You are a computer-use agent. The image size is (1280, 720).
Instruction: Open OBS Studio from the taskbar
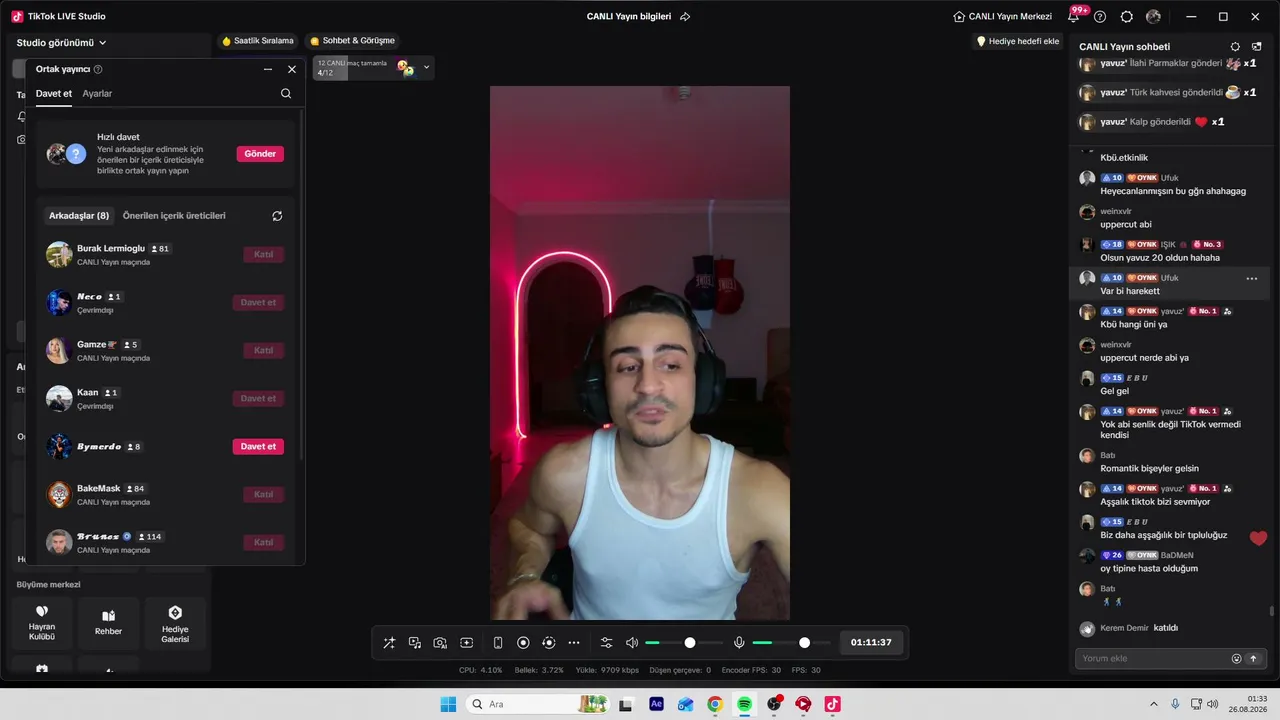pos(773,704)
